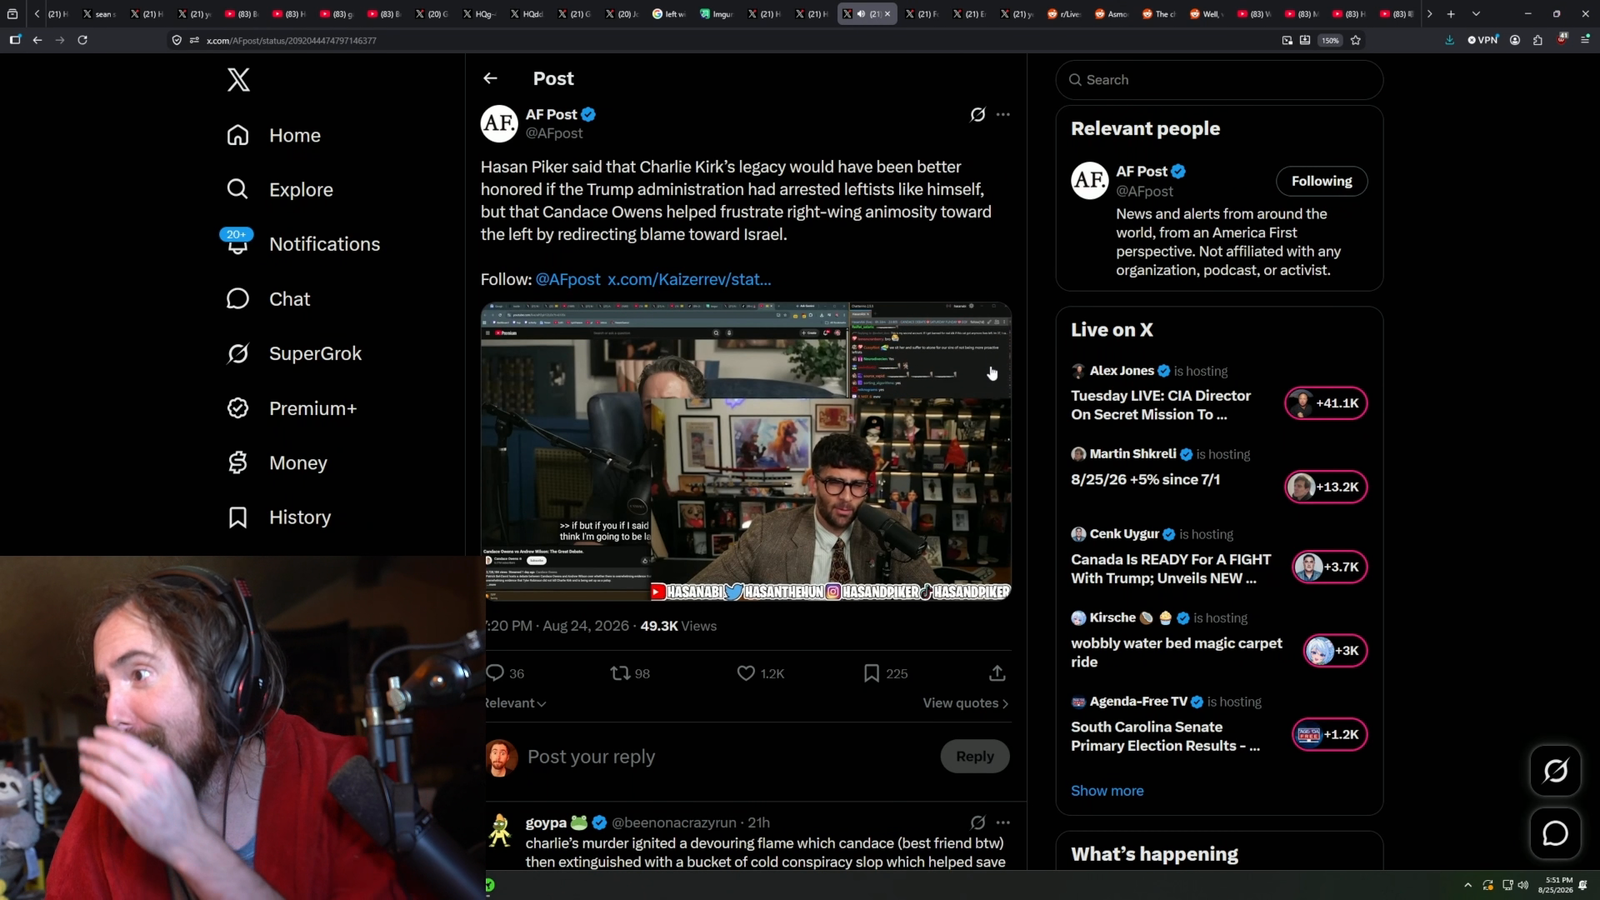
Task: Click the browser back arrow
Action: [x=37, y=40]
